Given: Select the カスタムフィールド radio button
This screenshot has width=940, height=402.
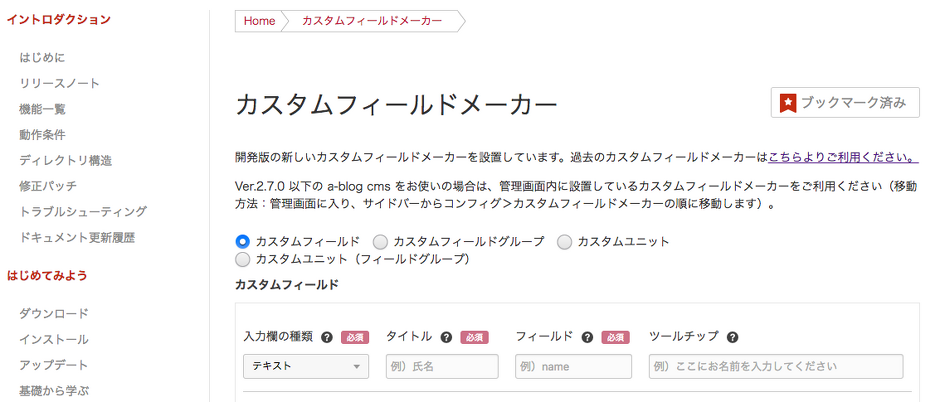Looking at the screenshot, I should [242, 241].
